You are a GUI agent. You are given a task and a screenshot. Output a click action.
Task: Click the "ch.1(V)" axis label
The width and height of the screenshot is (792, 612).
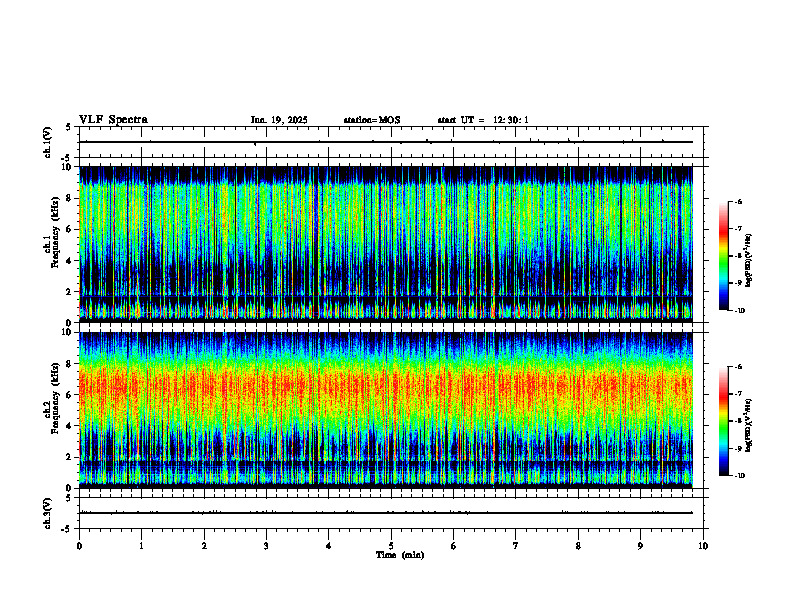(x=48, y=142)
